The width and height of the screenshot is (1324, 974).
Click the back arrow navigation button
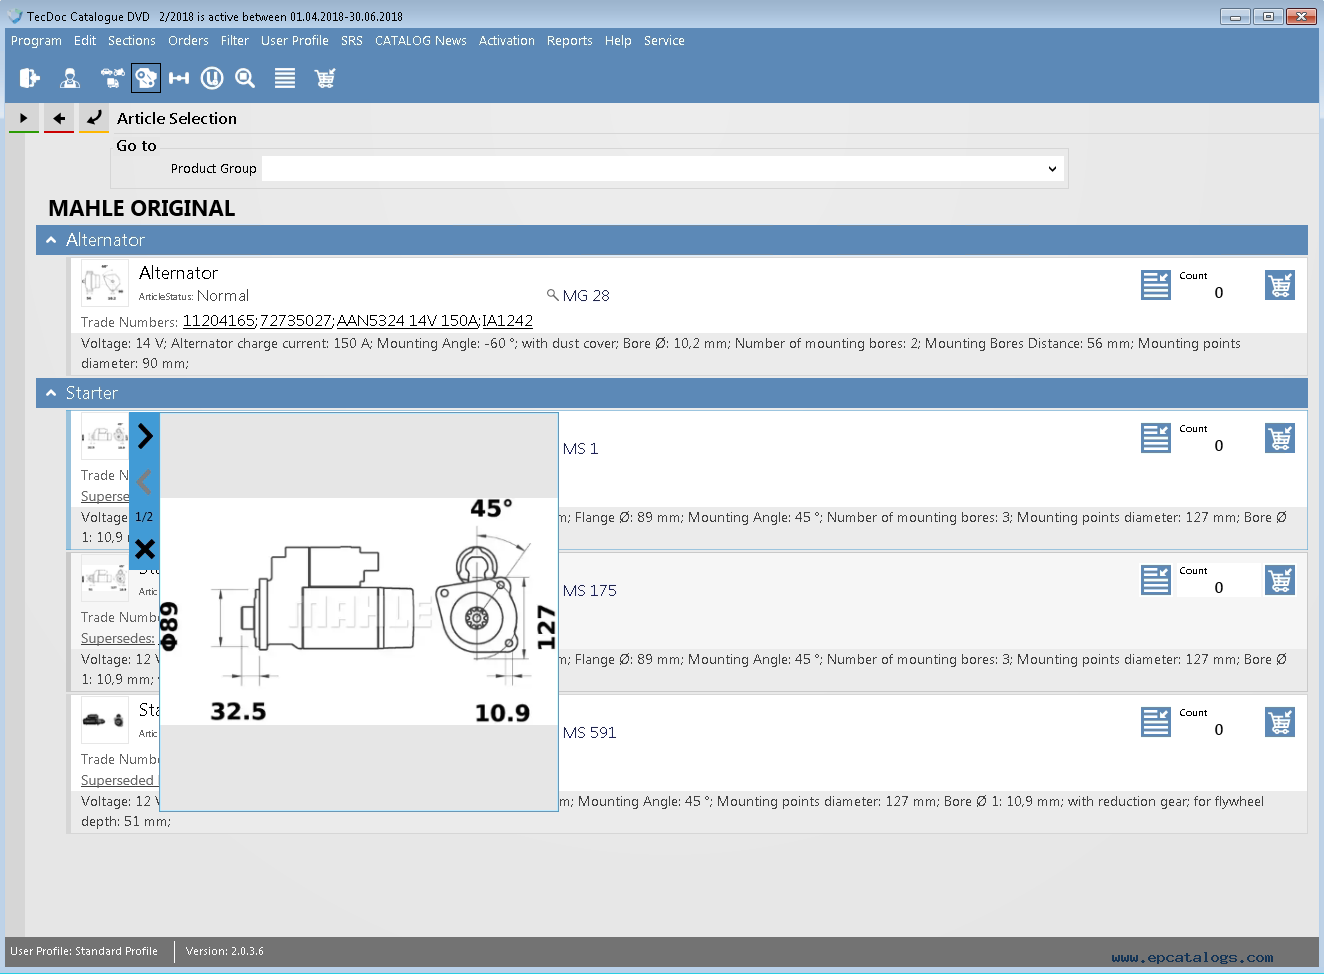[59, 118]
